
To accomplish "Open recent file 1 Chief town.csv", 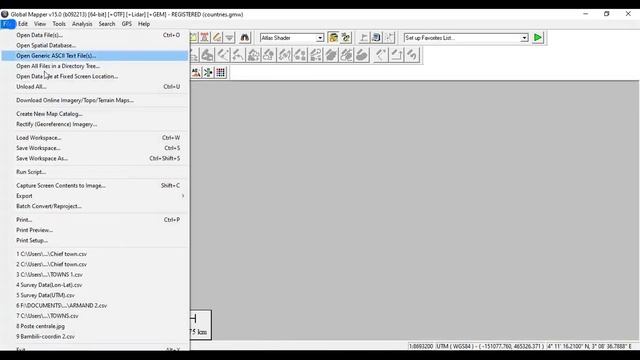I will click(x=95, y=254).
